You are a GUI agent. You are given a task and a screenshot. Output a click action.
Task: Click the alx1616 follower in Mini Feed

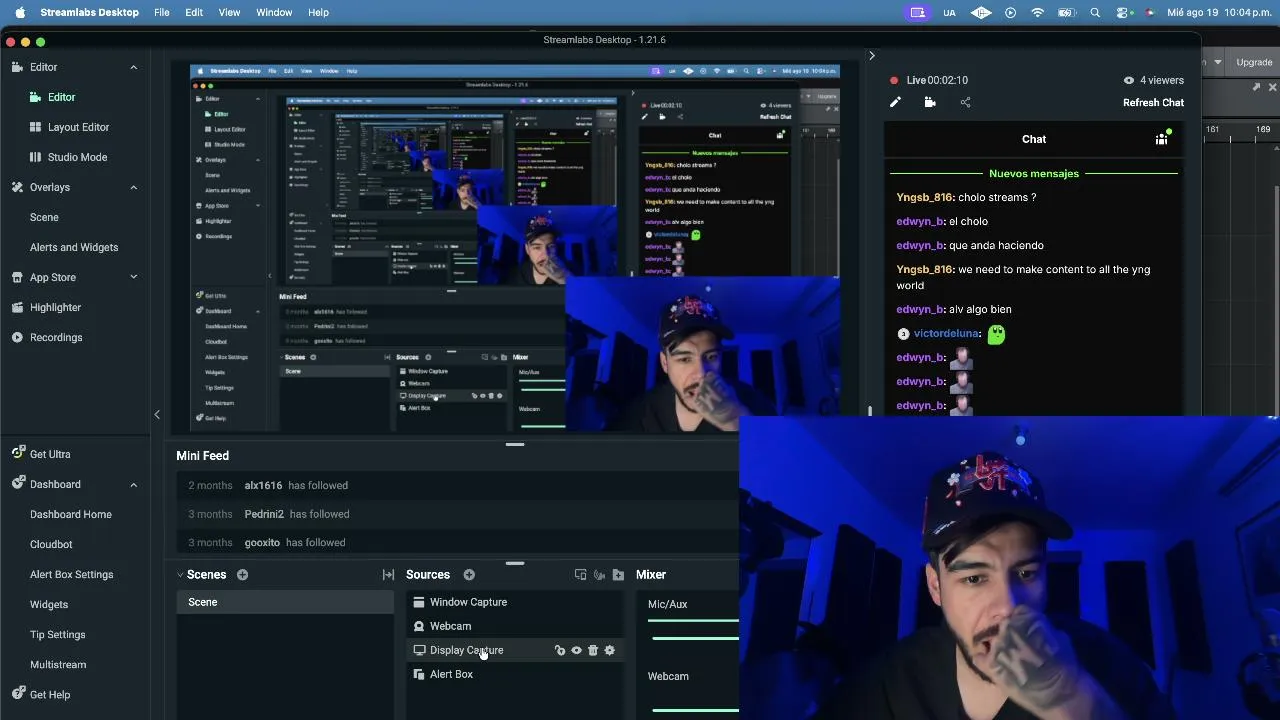pyautogui.click(x=263, y=485)
